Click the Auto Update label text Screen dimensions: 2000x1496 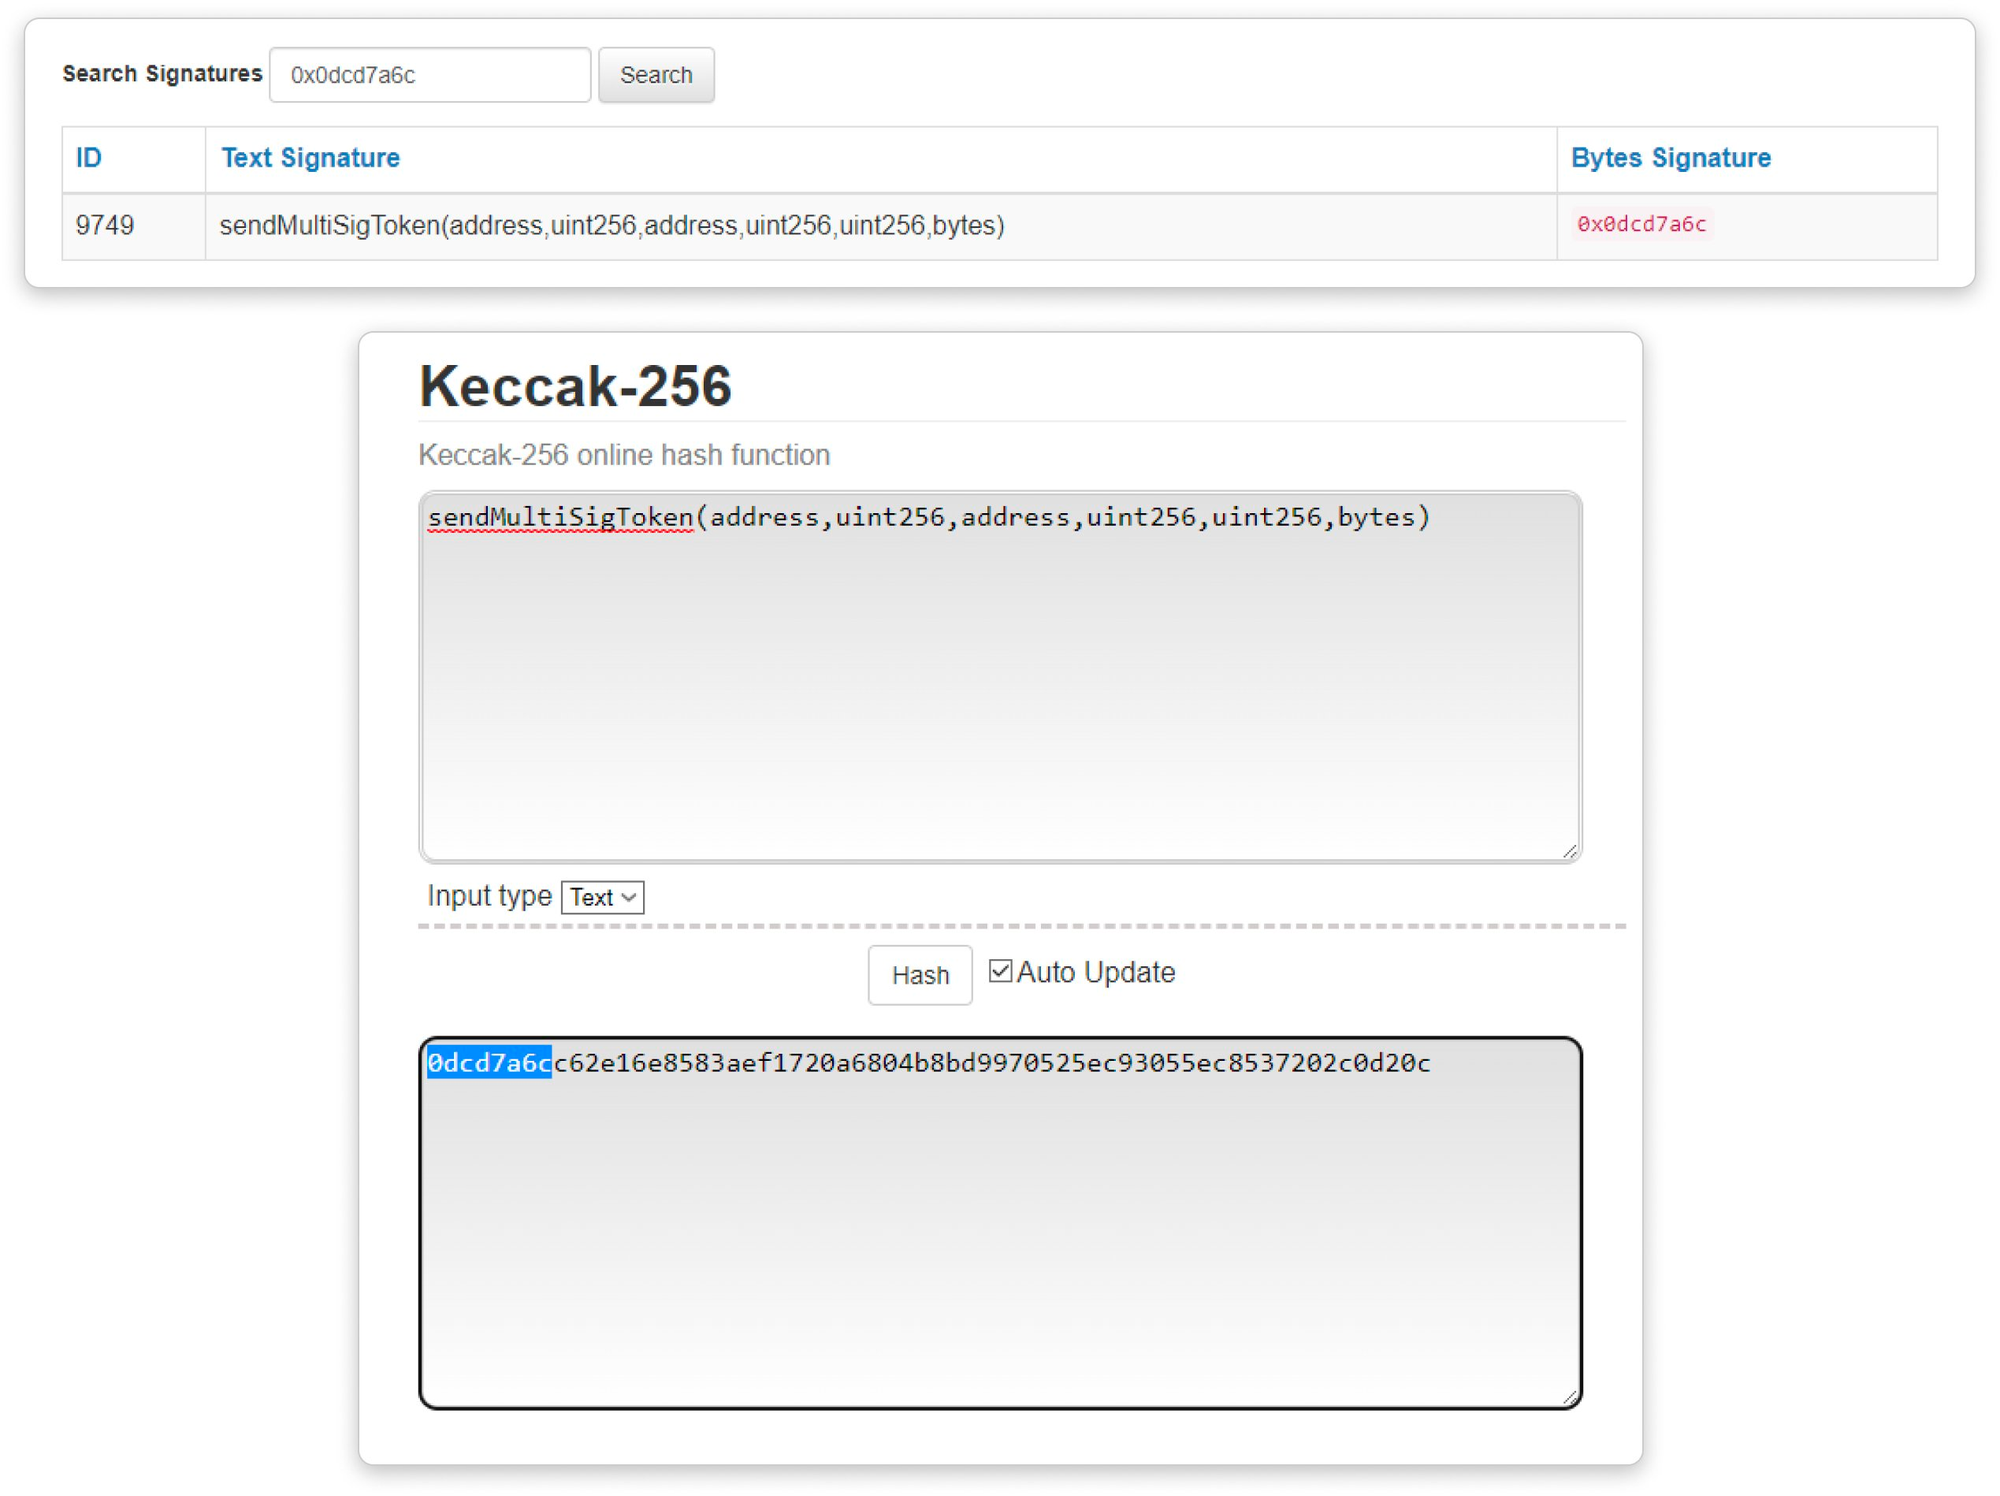(x=1095, y=972)
